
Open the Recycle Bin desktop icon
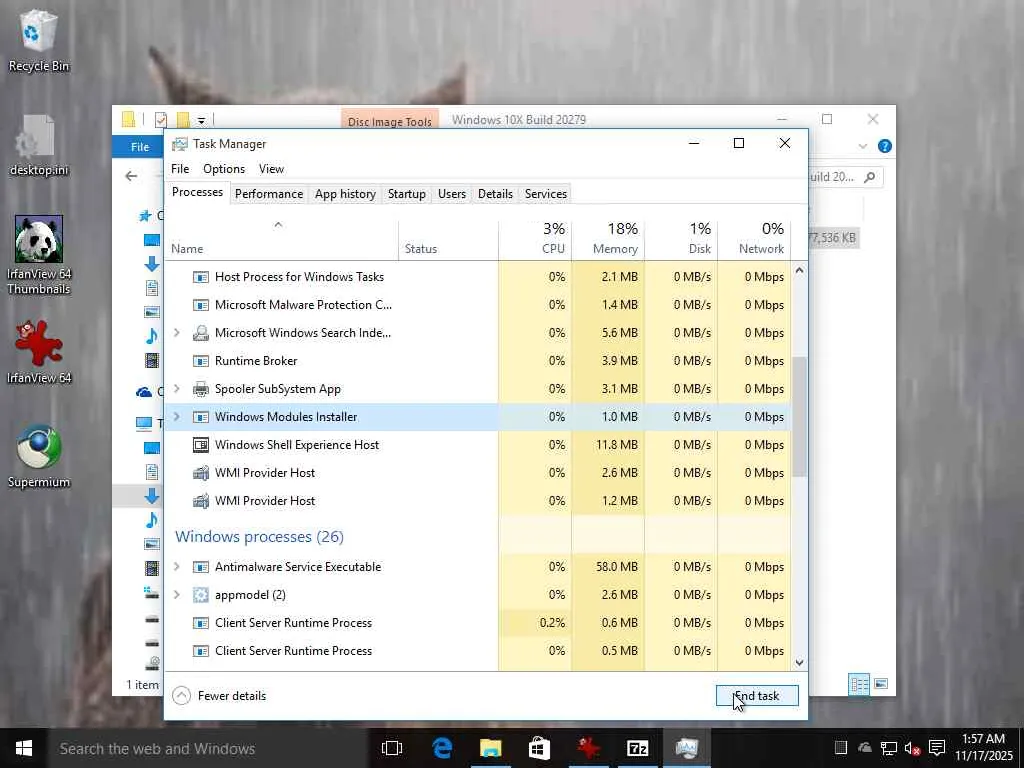[x=39, y=40]
